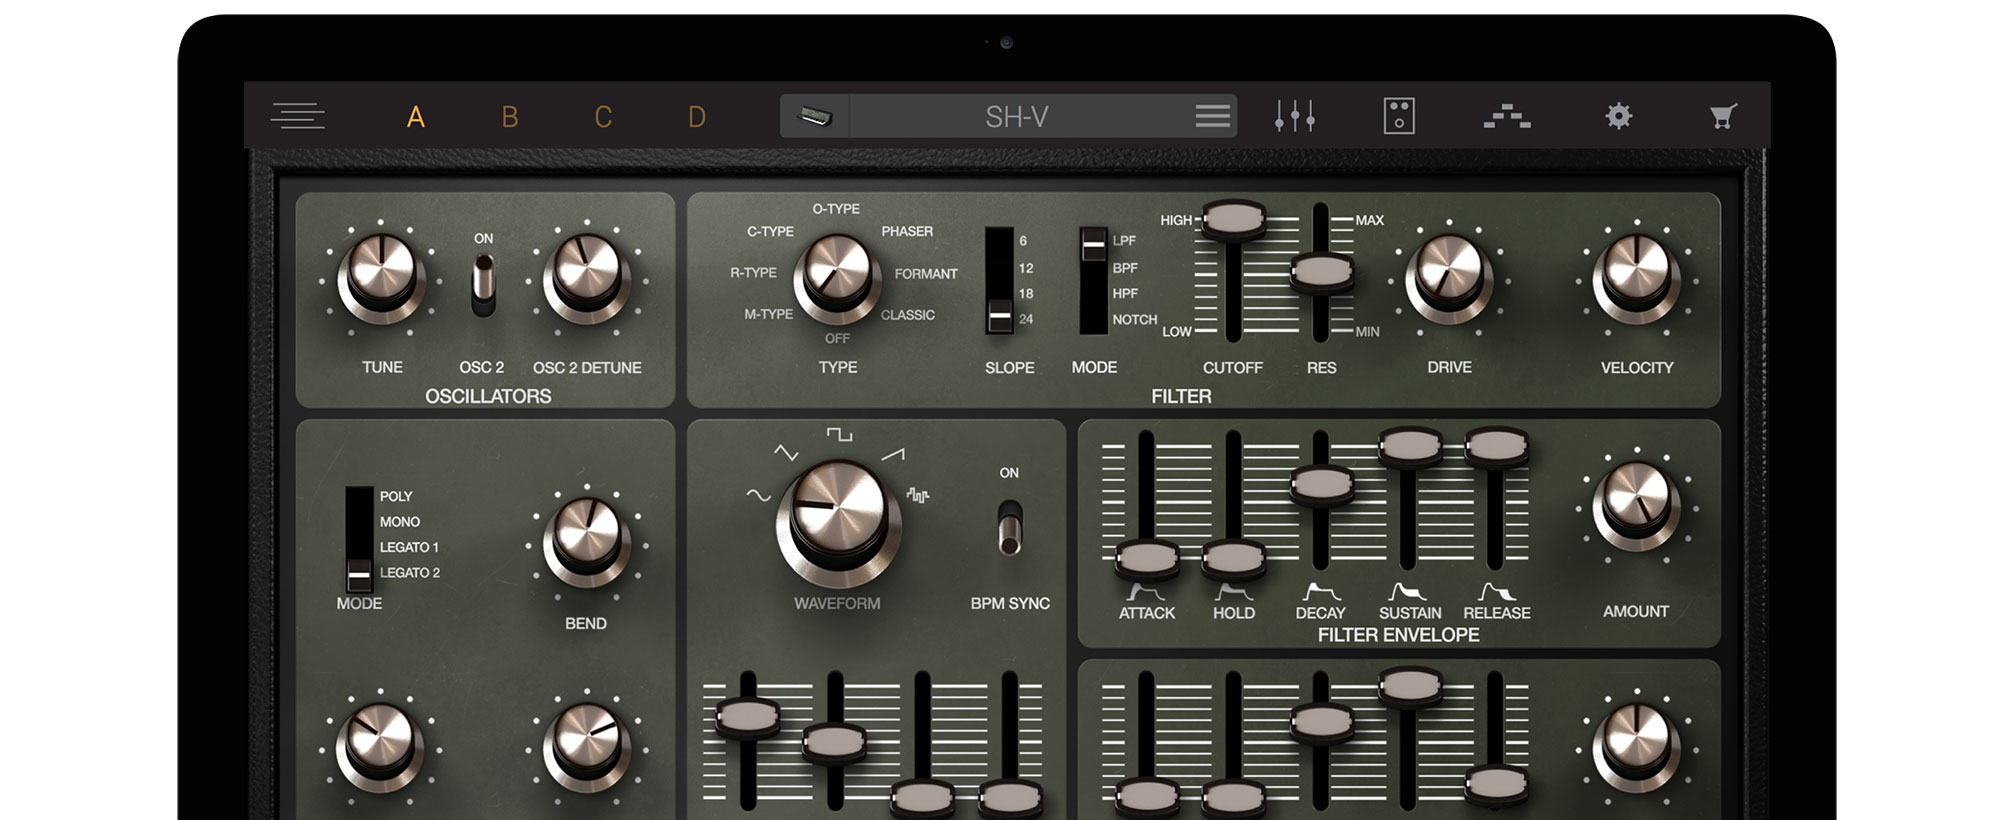Toggle the BPM SYNC switch
Image resolution: width=2000 pixels, height=820 pixels.
click(1010, 527)
